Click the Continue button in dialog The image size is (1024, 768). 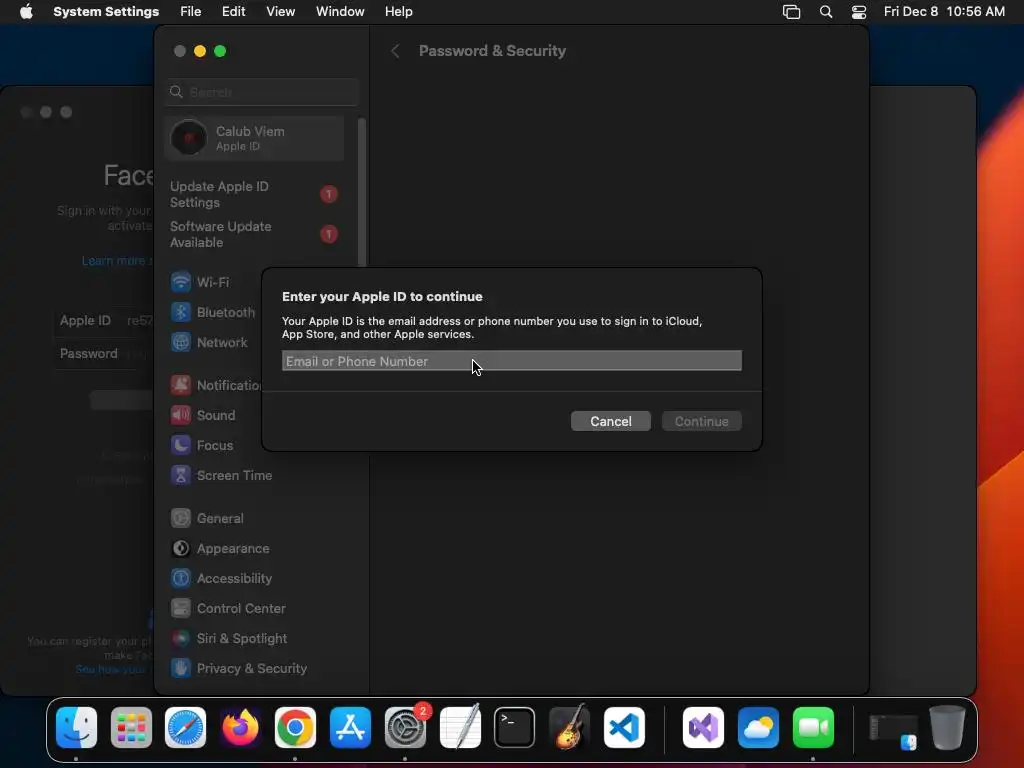tap(701, 421)
